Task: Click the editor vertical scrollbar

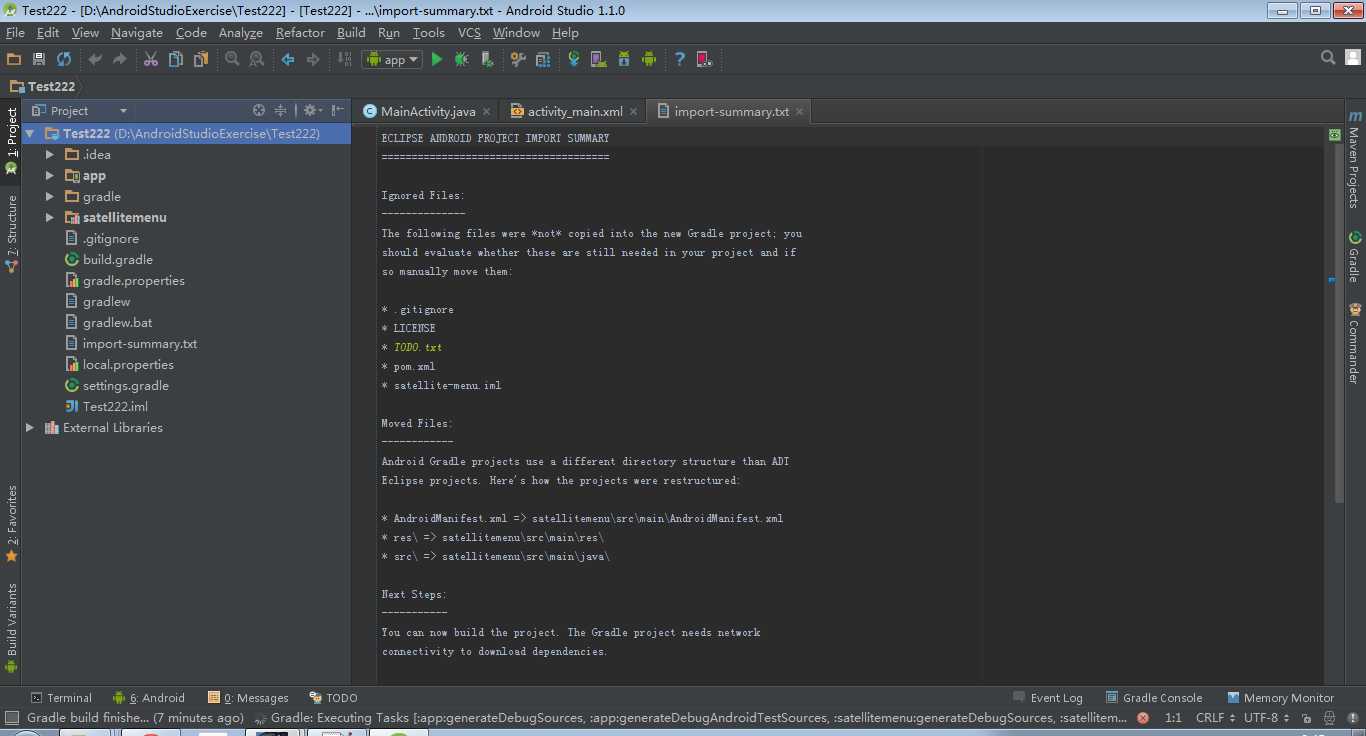Action: 1339,325
